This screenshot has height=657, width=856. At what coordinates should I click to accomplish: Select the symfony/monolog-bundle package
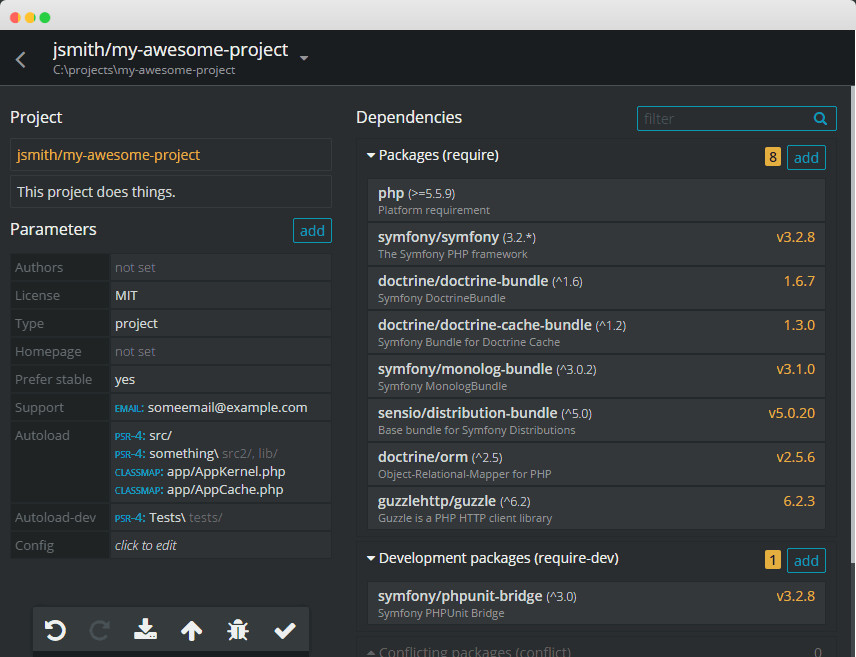pos(596,376)
